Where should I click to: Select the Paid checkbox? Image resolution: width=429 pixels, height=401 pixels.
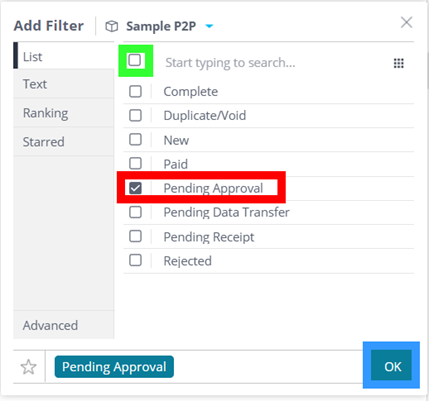pyautogui.click(x=135, y=164)
